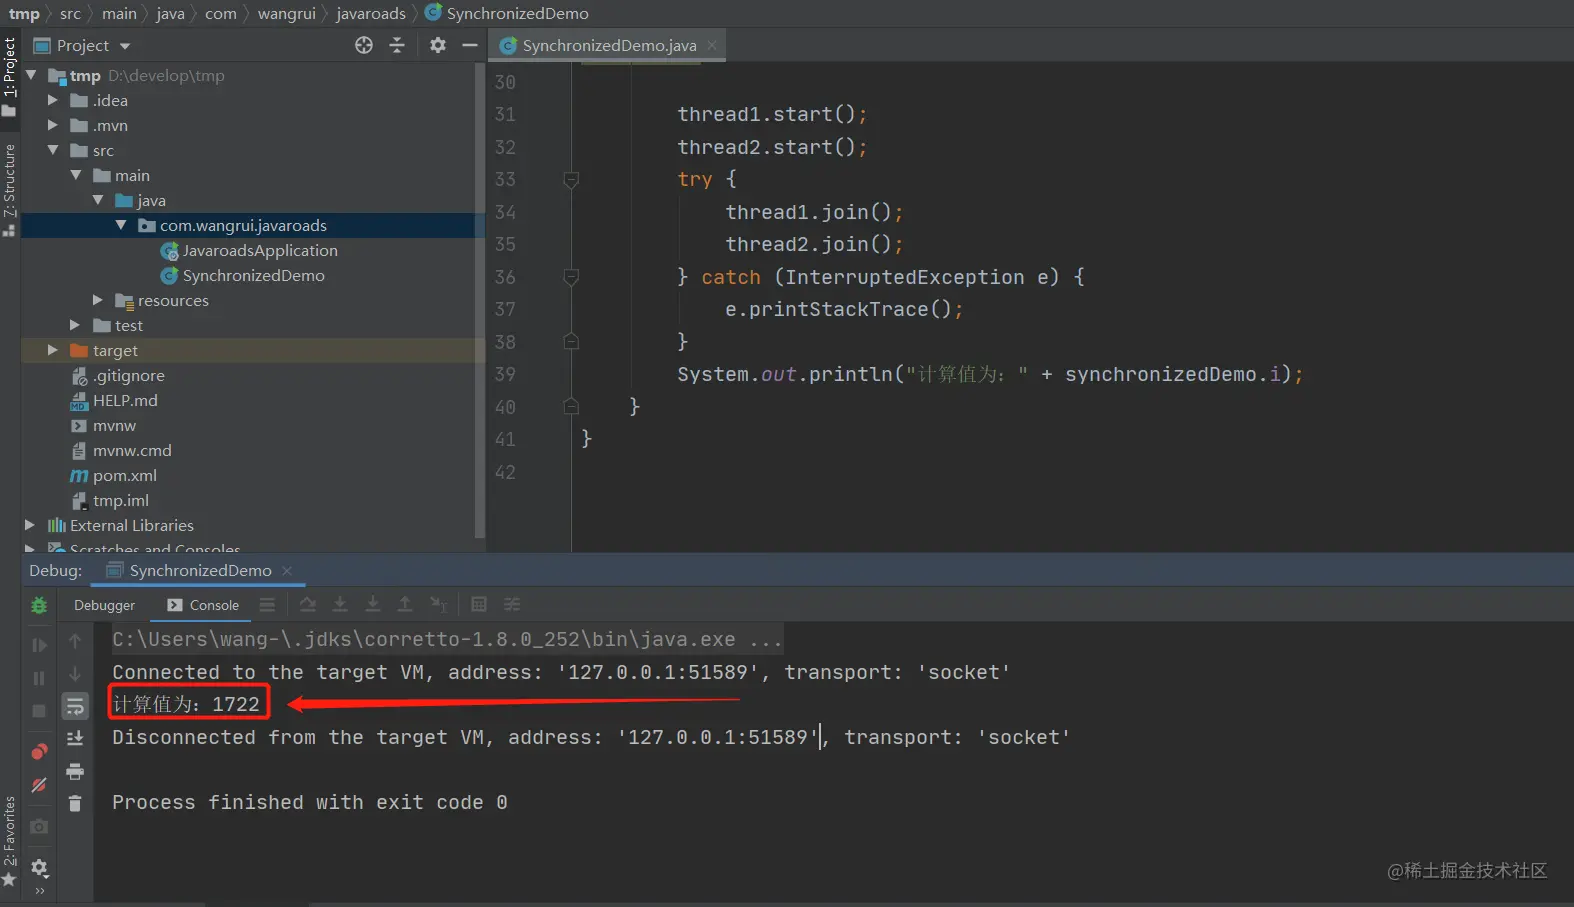Collapse the tmp root folder
The height and width of the screenshot is (907, 1574).
click(31, 75)
